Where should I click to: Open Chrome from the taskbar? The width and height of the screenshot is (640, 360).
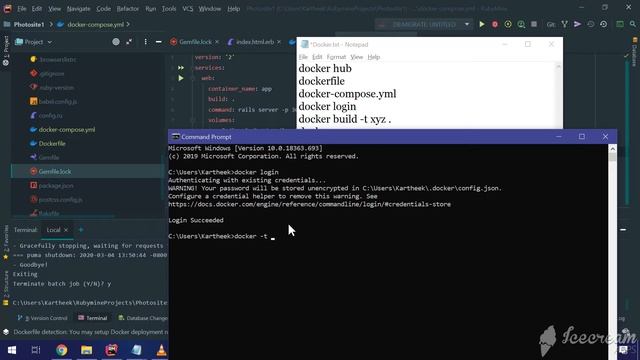pyautogui.click(x=62, y=350)
